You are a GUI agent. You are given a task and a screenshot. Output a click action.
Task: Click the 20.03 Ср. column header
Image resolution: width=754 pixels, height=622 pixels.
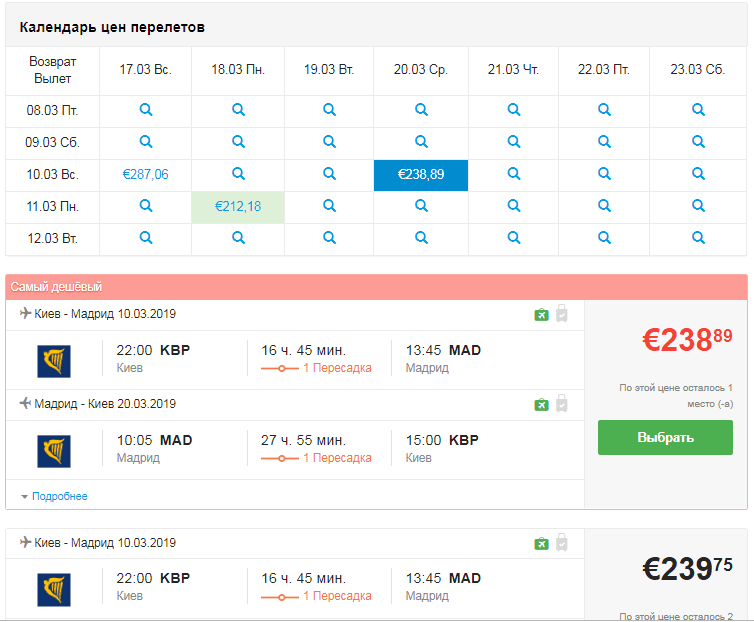[421, 70]
